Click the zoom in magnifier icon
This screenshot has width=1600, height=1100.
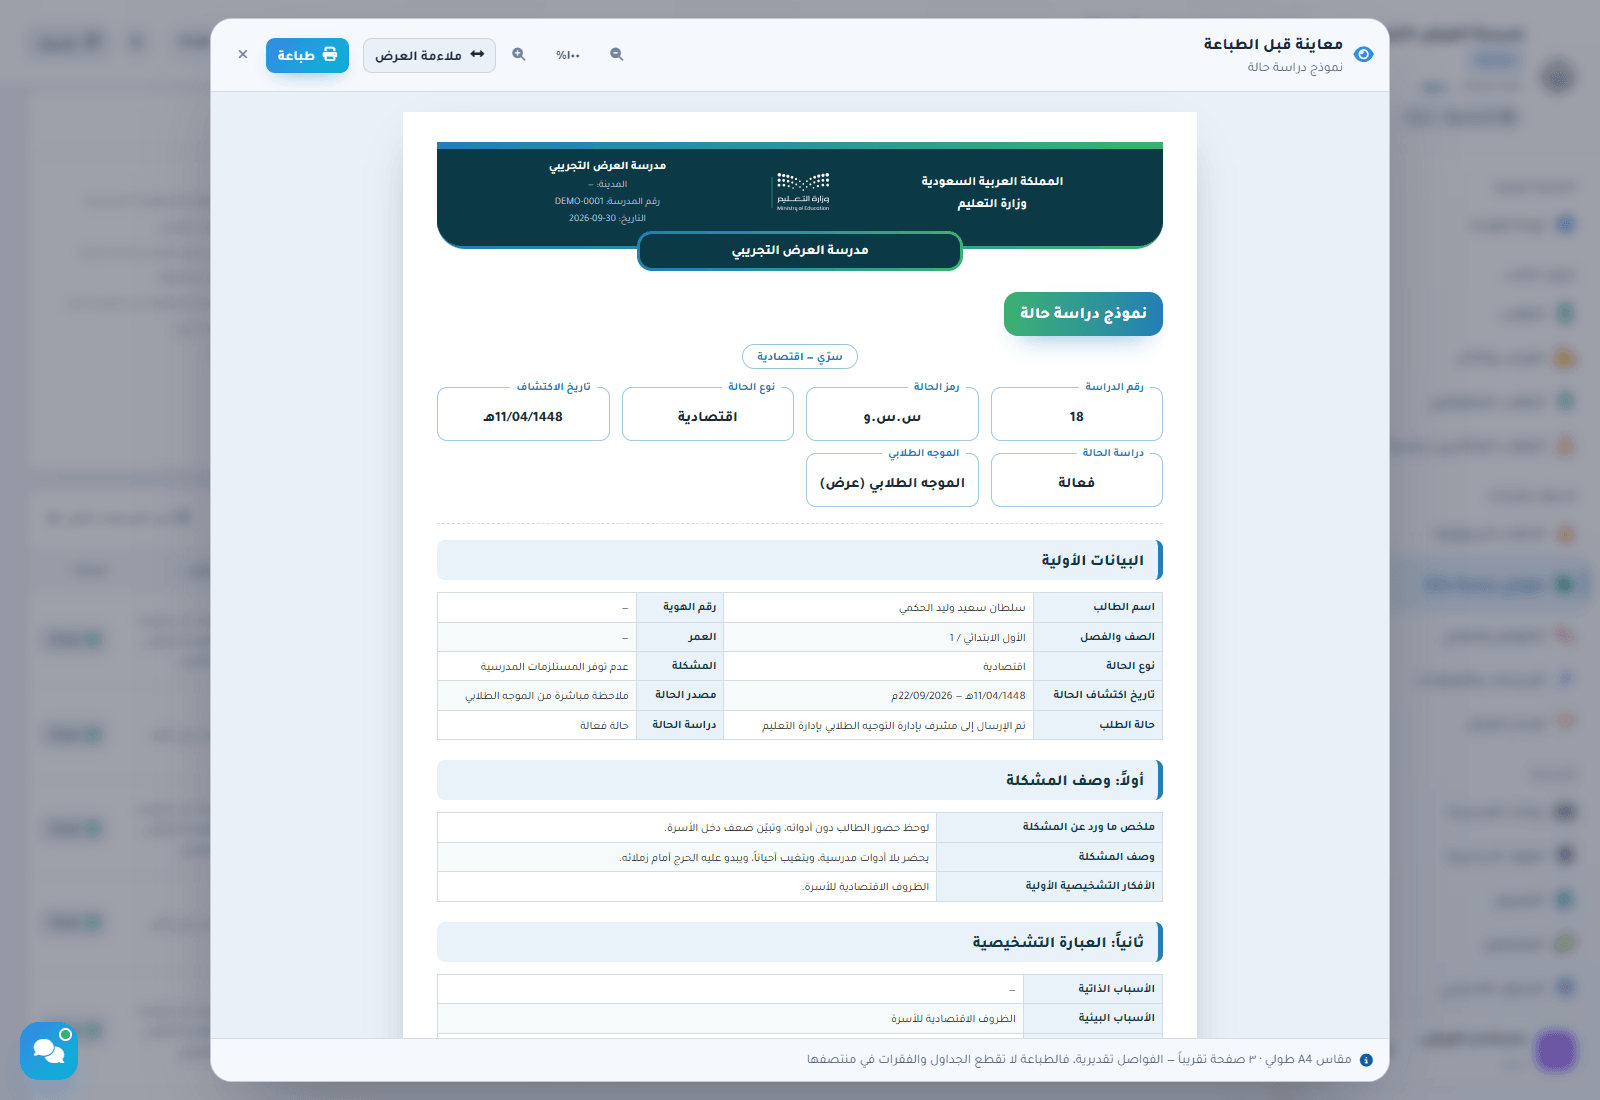(519, 55)
